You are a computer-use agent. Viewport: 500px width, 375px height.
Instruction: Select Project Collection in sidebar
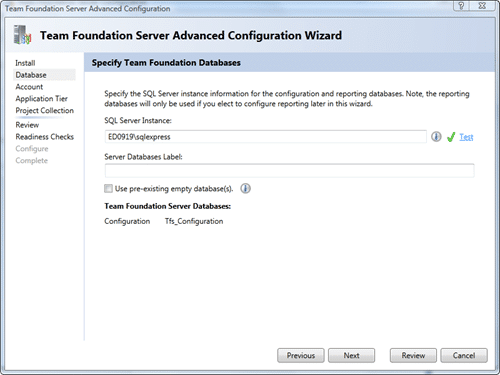(x=45, y=111)
